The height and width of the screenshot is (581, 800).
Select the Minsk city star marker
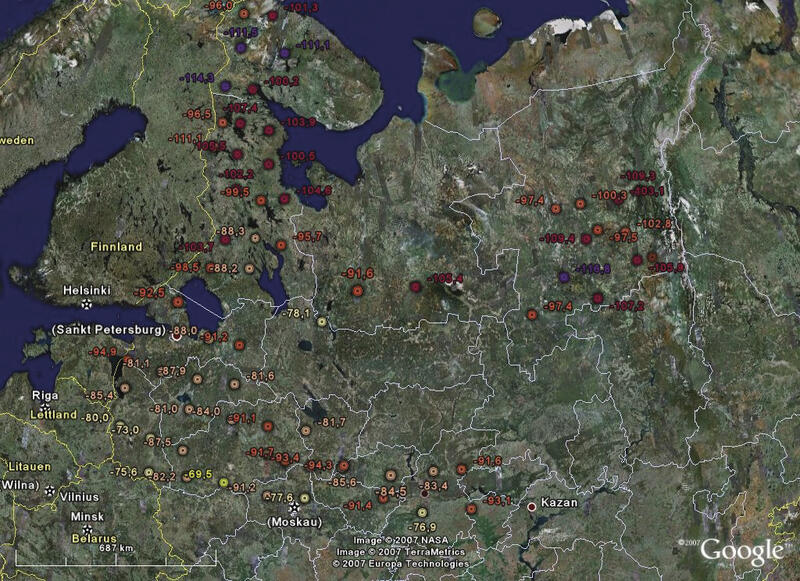click(x=88, y=529)
